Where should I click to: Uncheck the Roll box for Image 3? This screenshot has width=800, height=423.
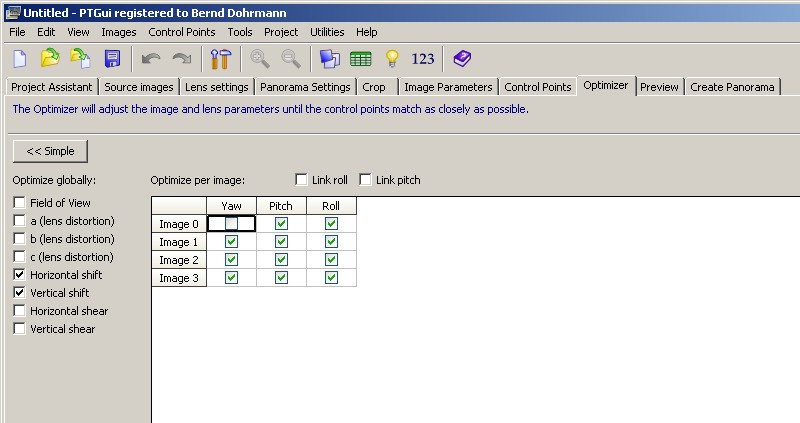pos(331,278)
